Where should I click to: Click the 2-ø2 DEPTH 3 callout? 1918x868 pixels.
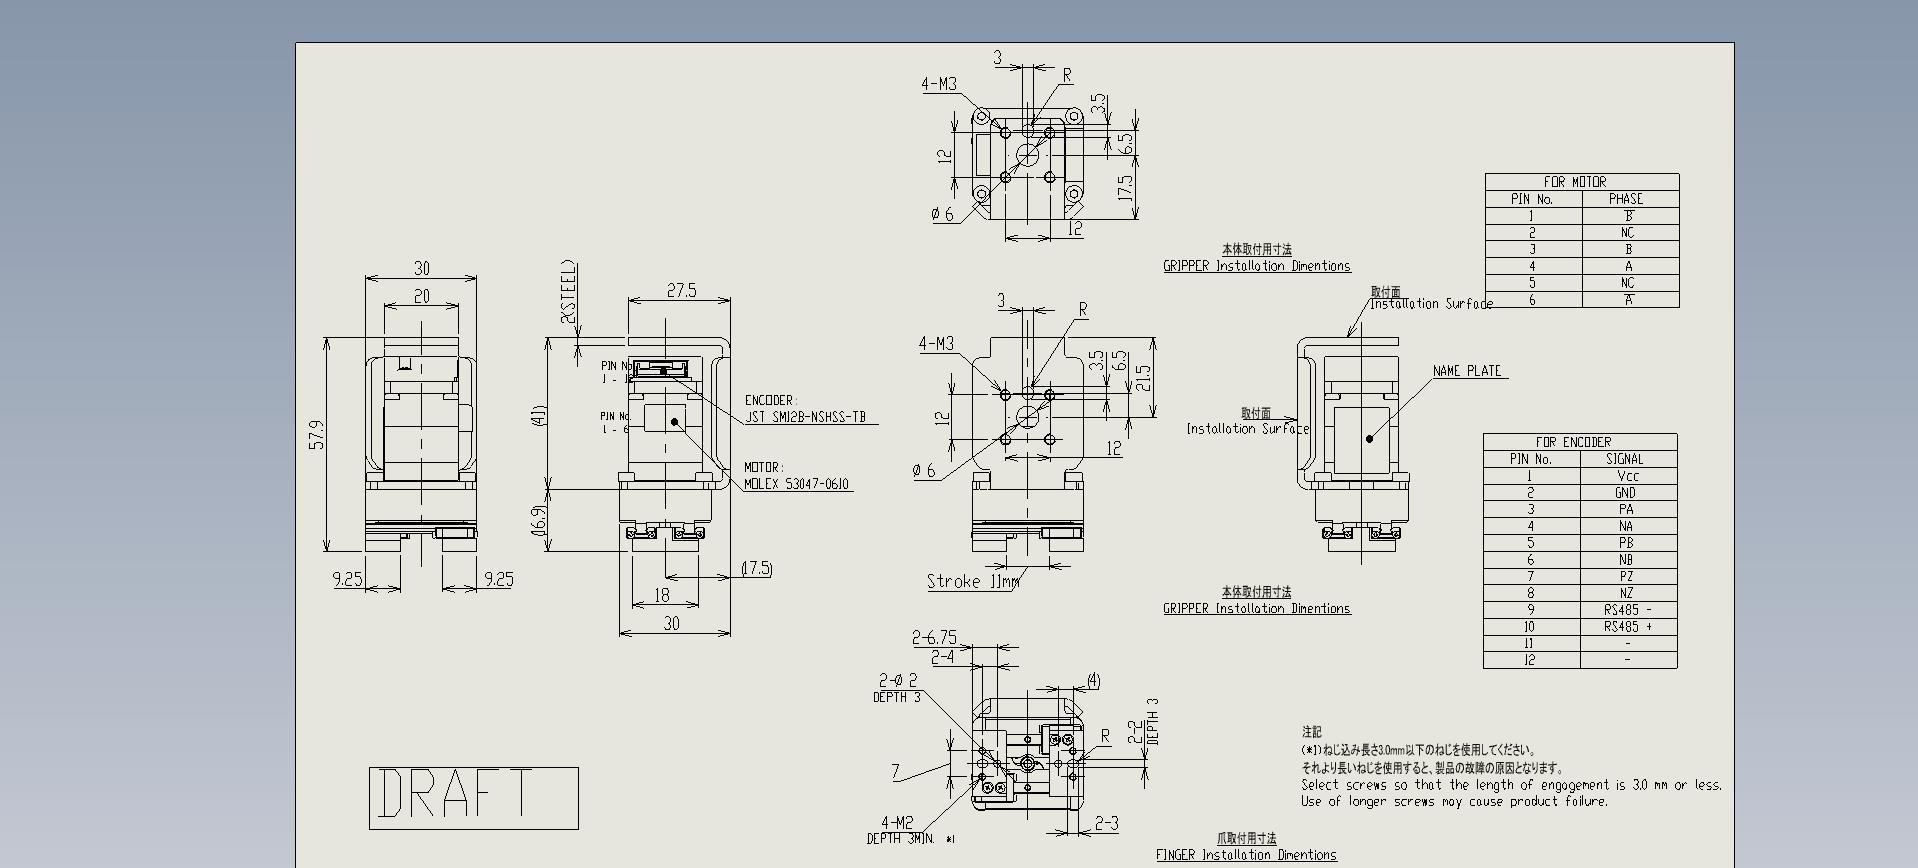tap(897, 688)
